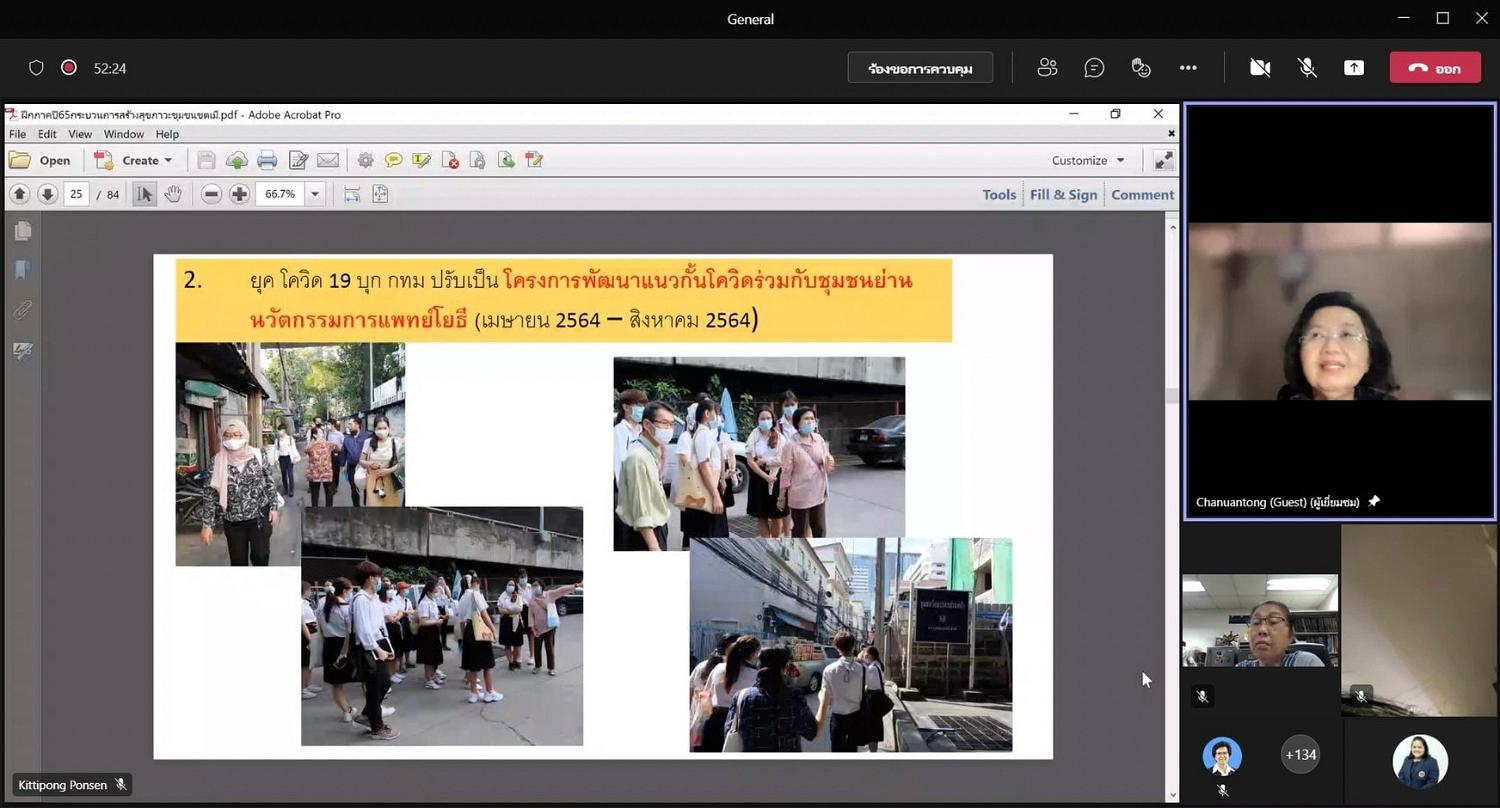Zoom in with the plus button
The width and height of the screenshot is (1500, 808).
[x=239, y=194]
